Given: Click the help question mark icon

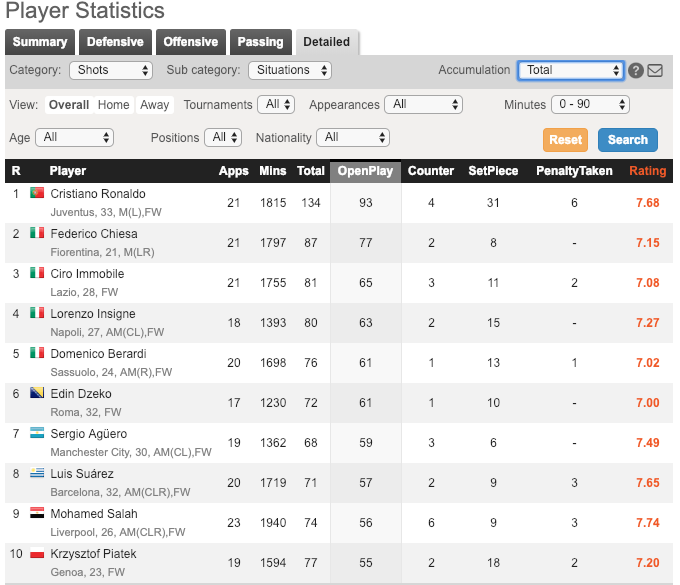Looking at the screenshot, I should click(636, 71).
